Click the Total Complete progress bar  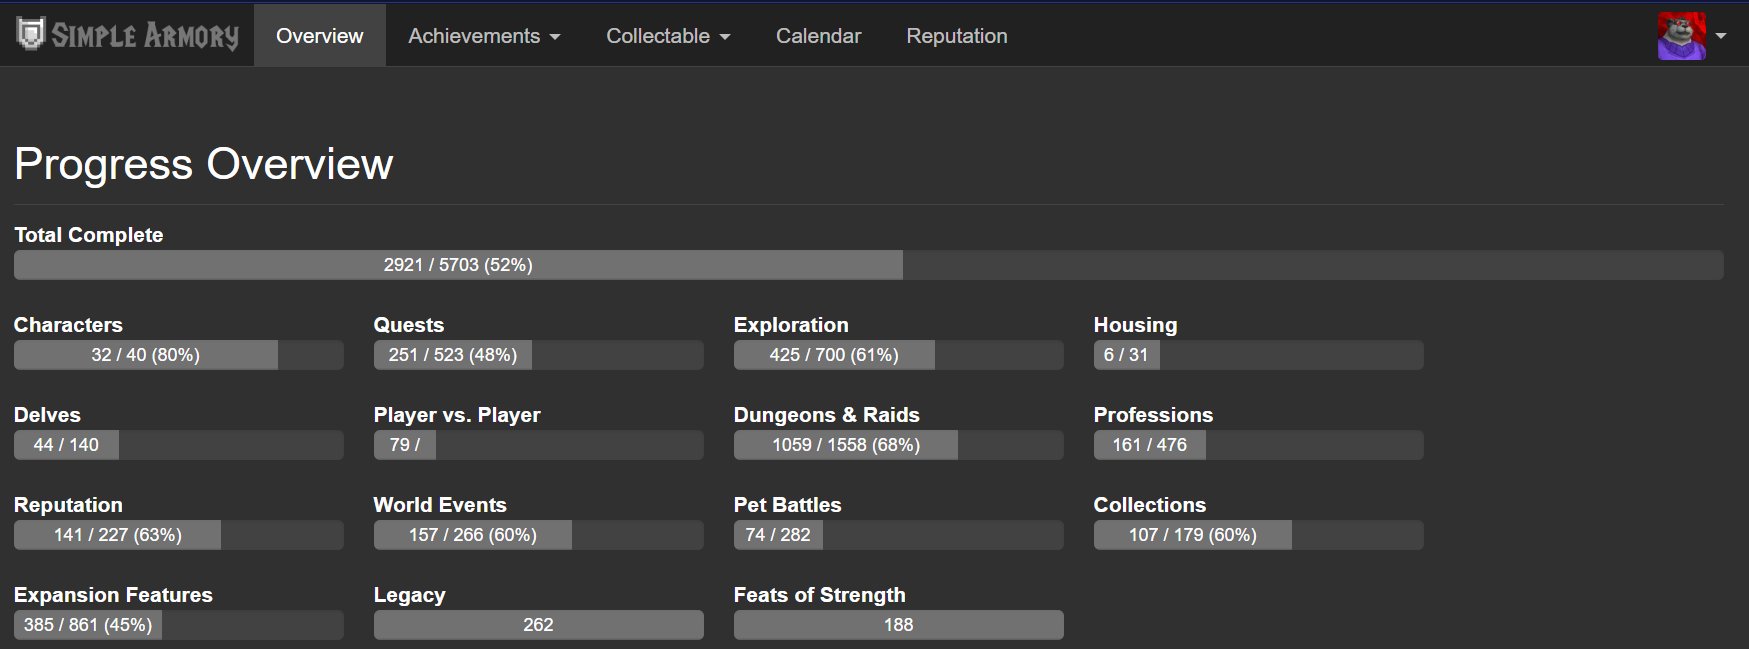click(869, 265)
